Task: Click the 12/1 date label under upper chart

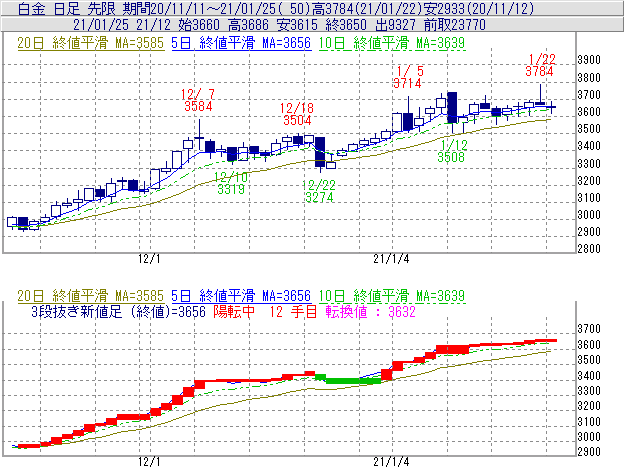Action: (149, 259)
